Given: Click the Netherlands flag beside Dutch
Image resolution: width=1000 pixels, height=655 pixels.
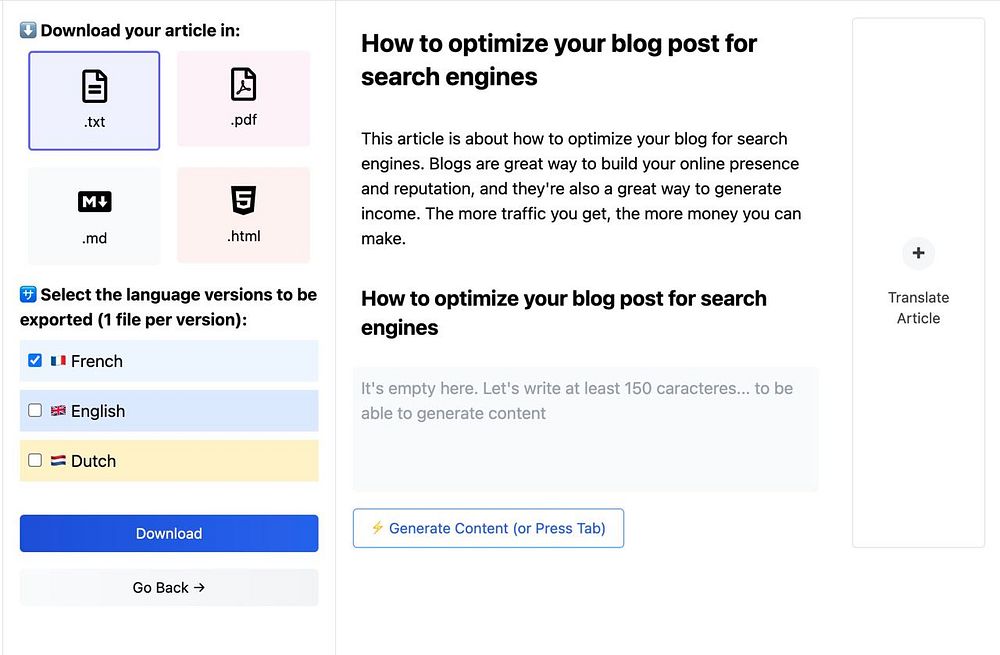Looking at the screenshot, I should (x=58, y=461).
